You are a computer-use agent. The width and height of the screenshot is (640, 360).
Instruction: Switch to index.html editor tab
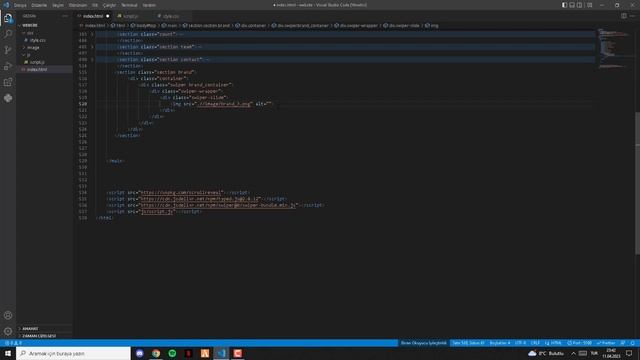point(93,16)
